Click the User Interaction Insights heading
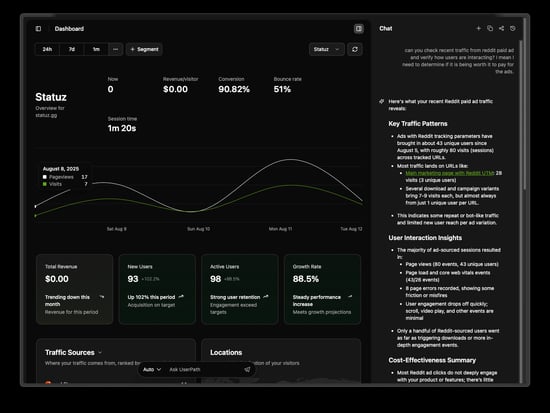This screenshot has height=413, width=550. click(x=425, y=238)
